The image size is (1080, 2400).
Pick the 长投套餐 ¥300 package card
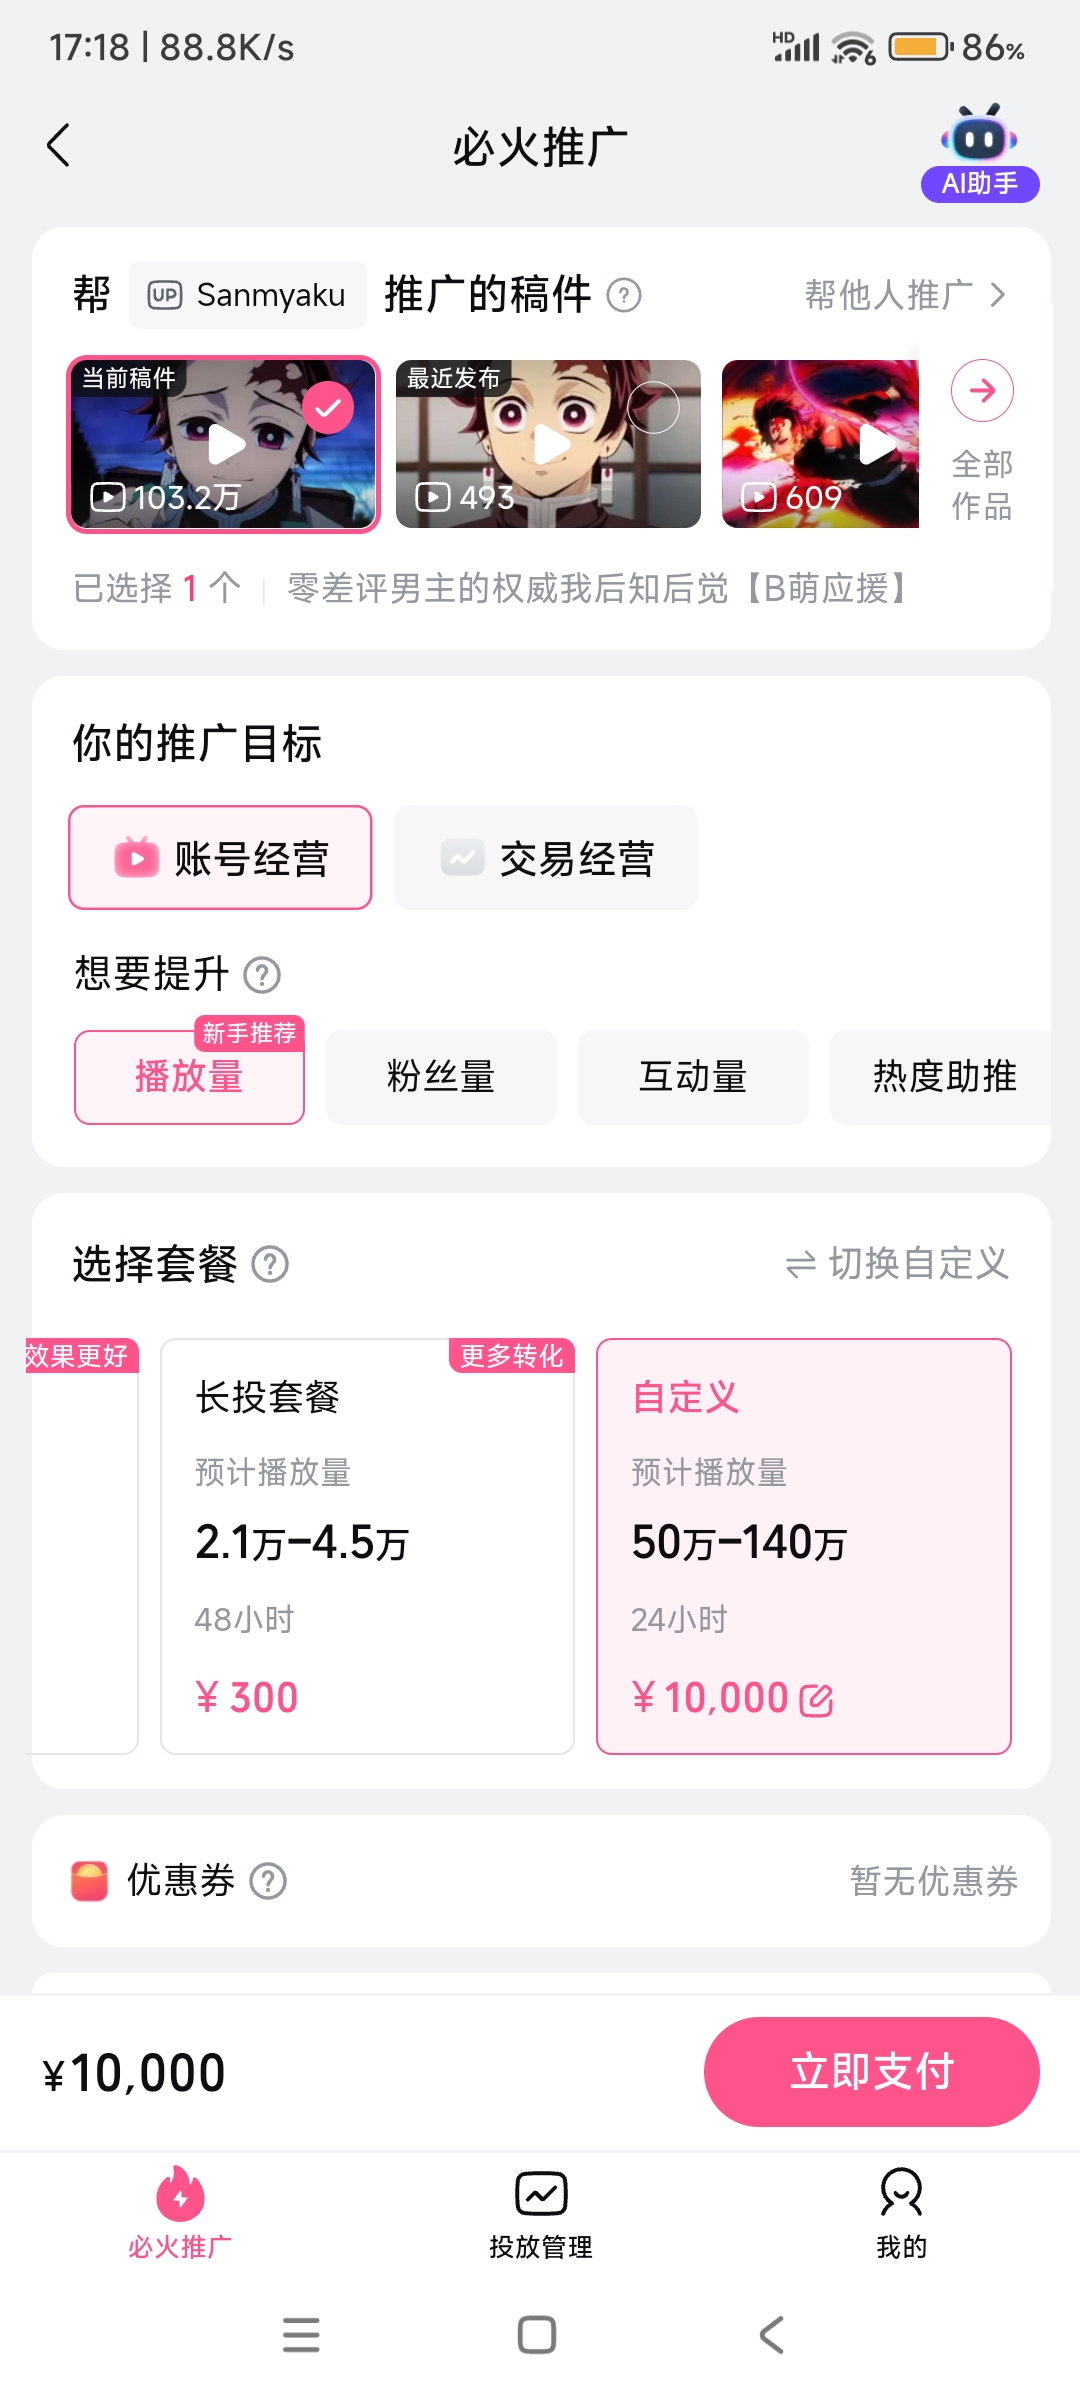[x=367, y=1546]
